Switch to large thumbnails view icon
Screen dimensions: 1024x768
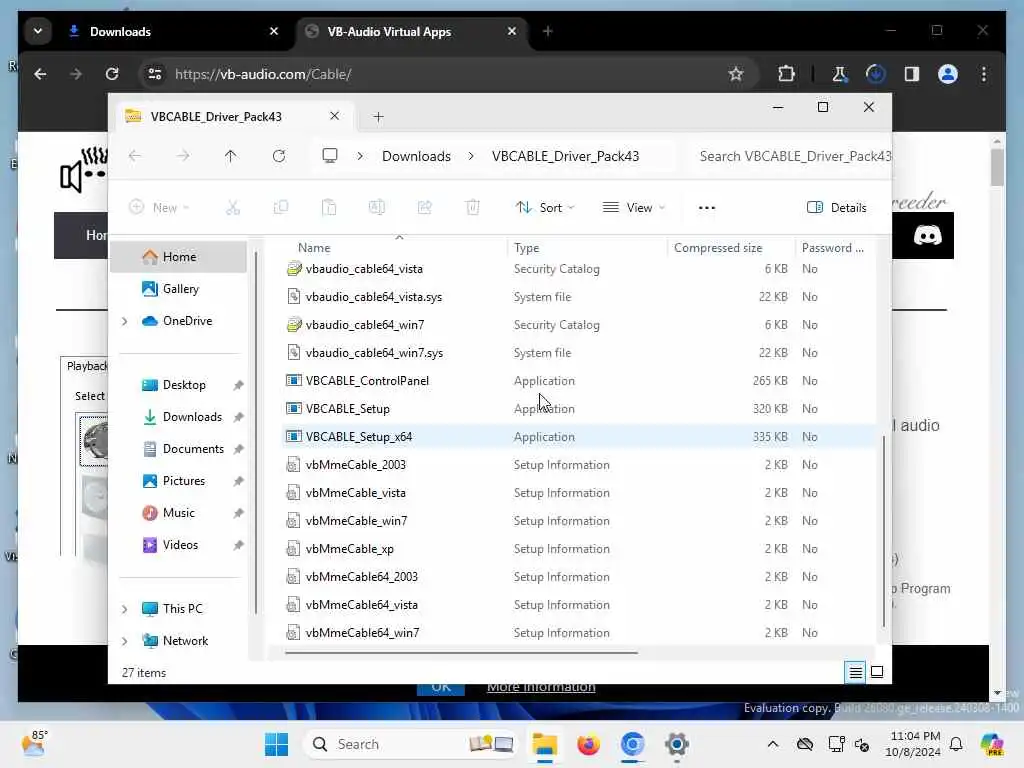[x=877, y=672]
